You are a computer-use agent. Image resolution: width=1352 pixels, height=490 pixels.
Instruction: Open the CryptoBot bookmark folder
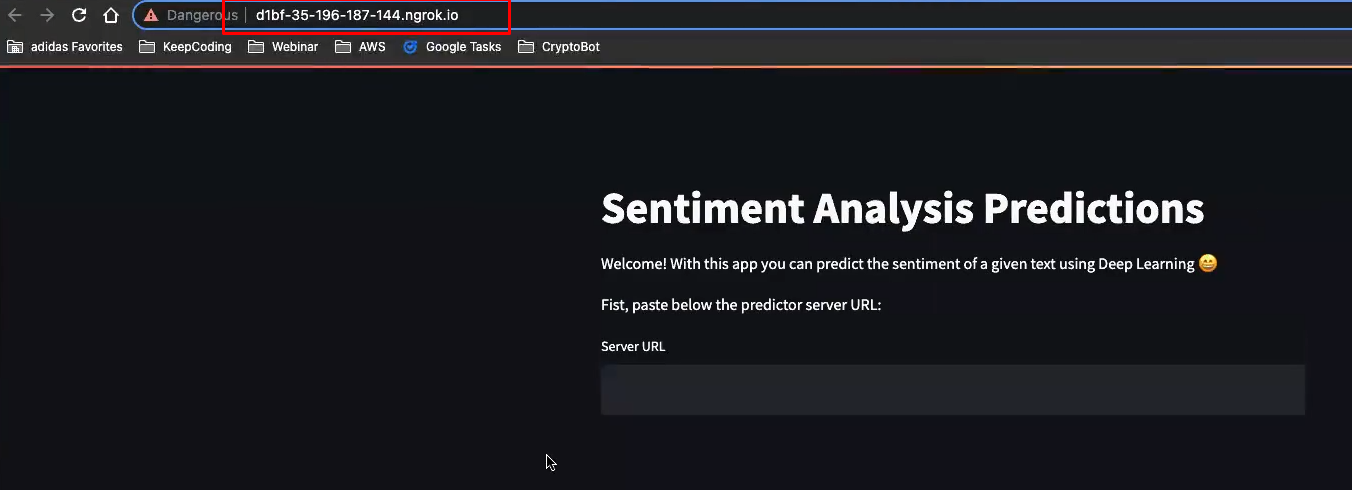point(559,46)
